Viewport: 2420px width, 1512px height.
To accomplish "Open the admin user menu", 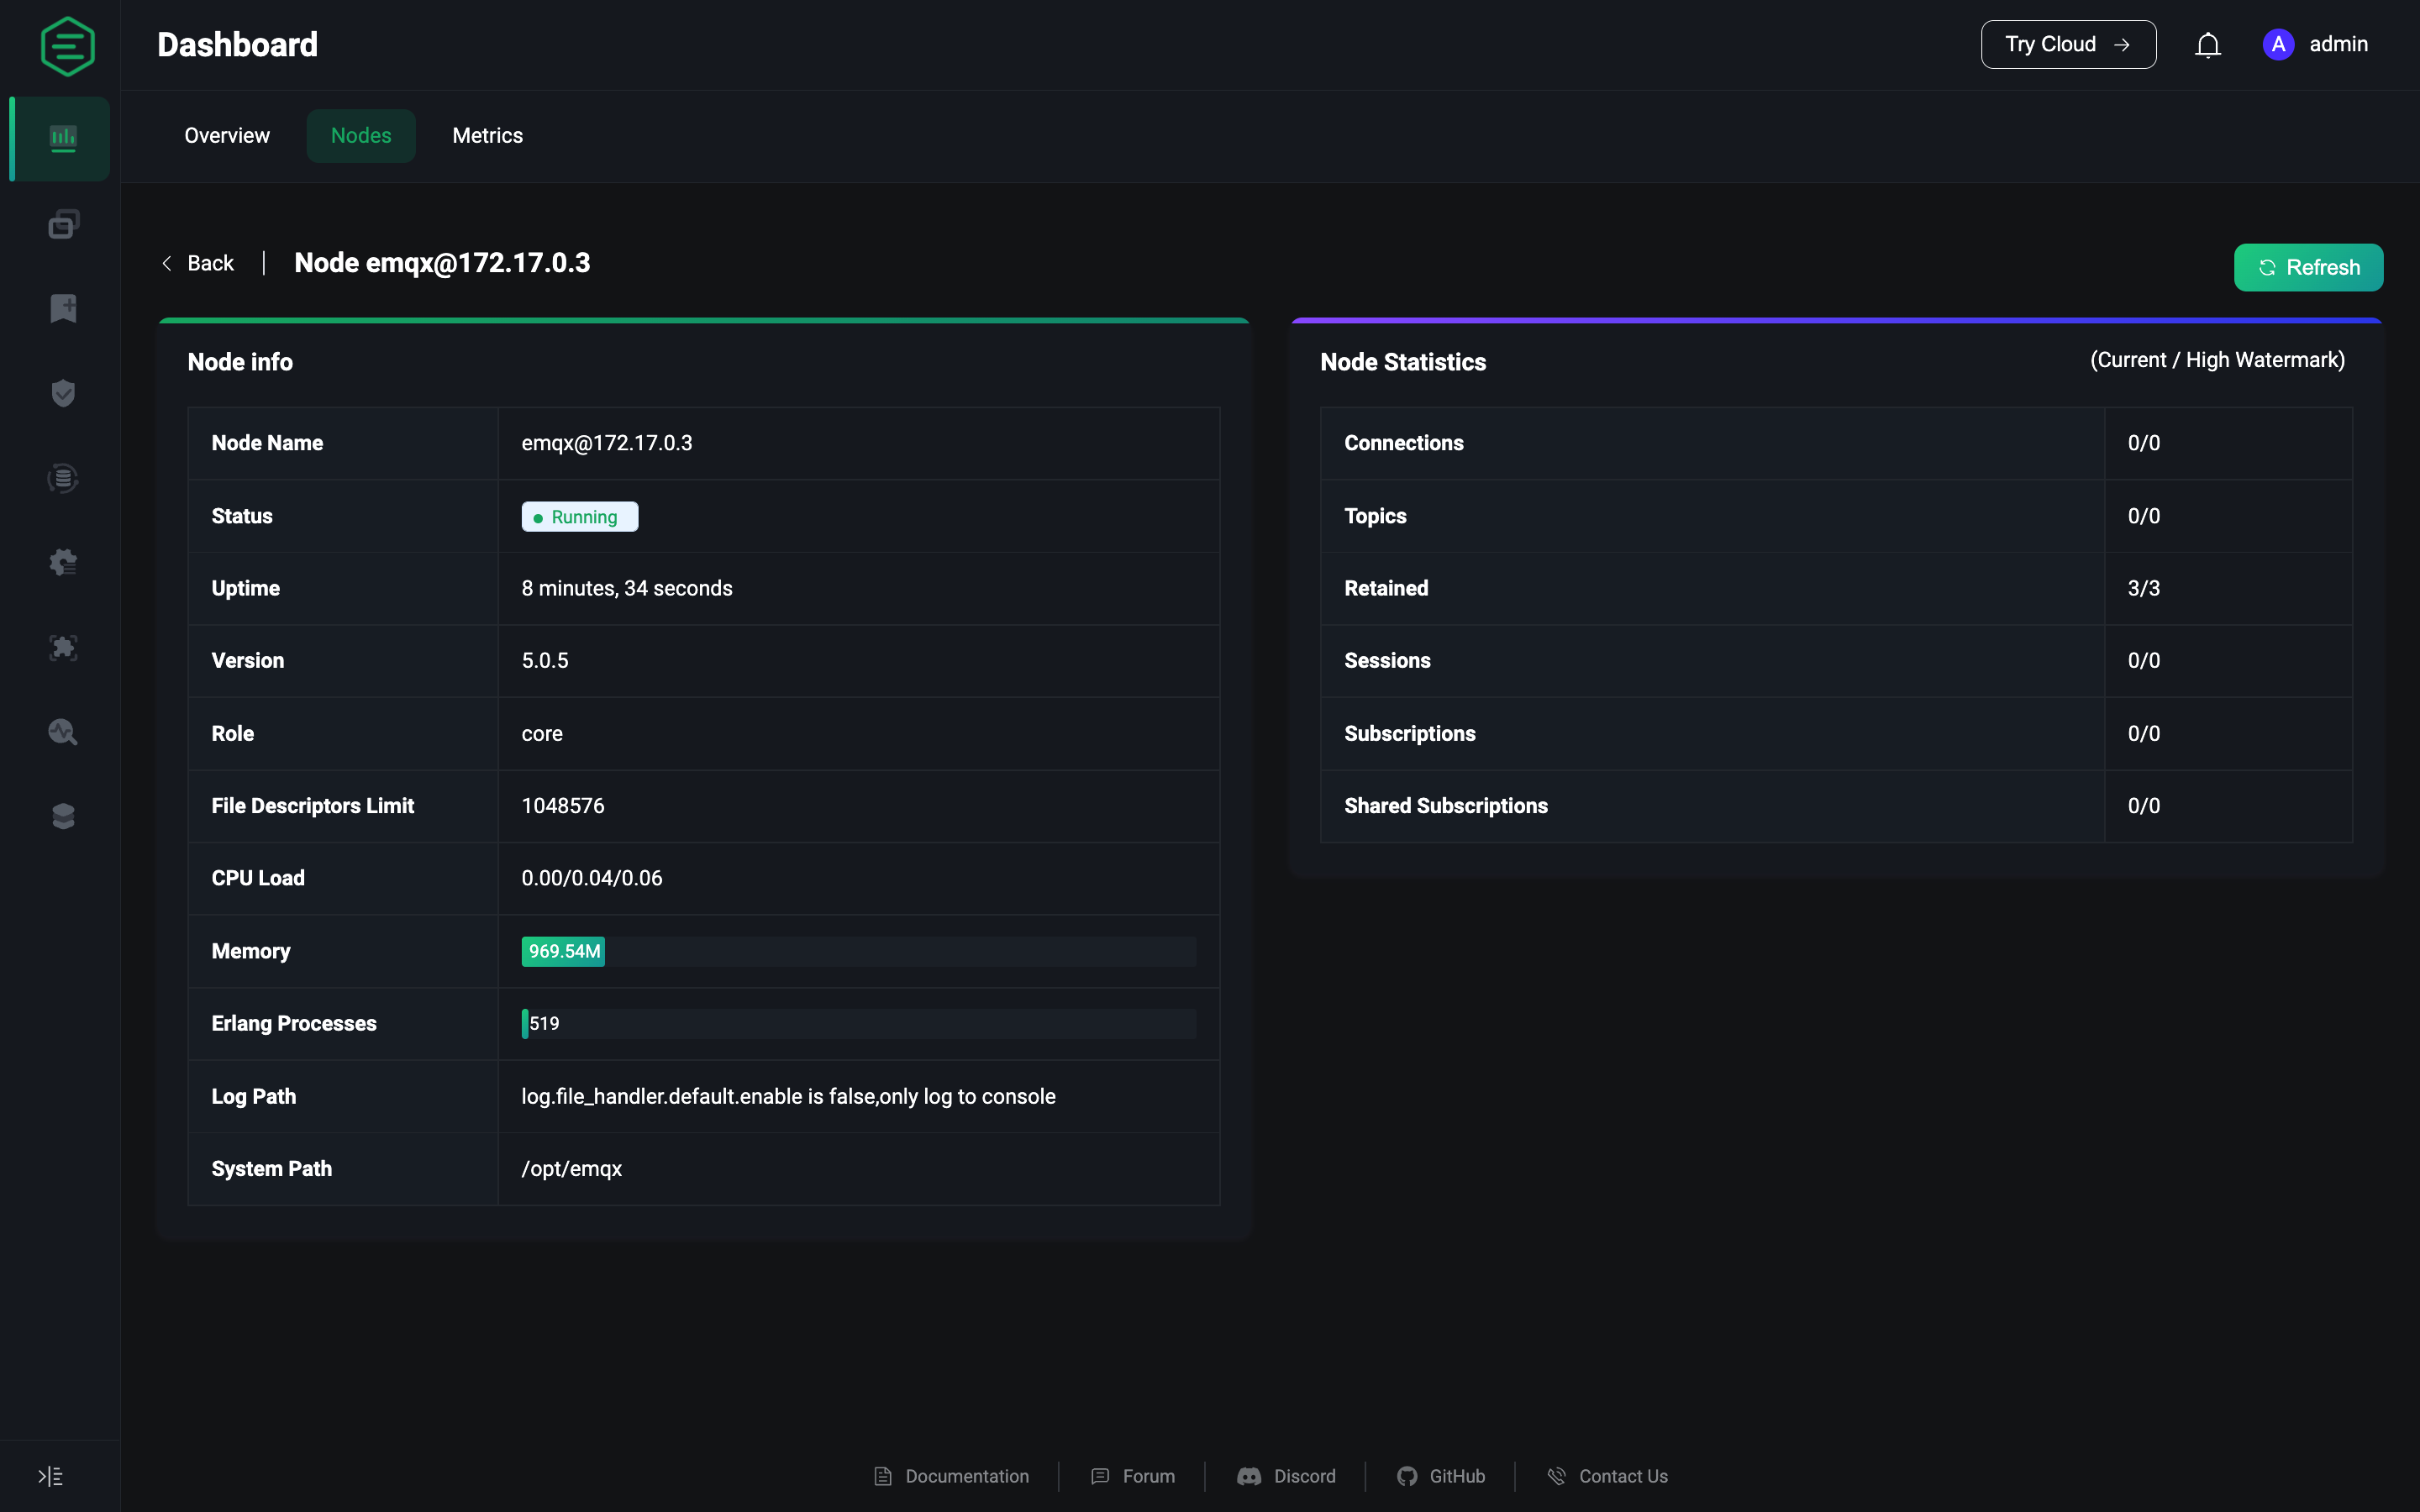I will pyautogui.click(x=2316, y=45).
